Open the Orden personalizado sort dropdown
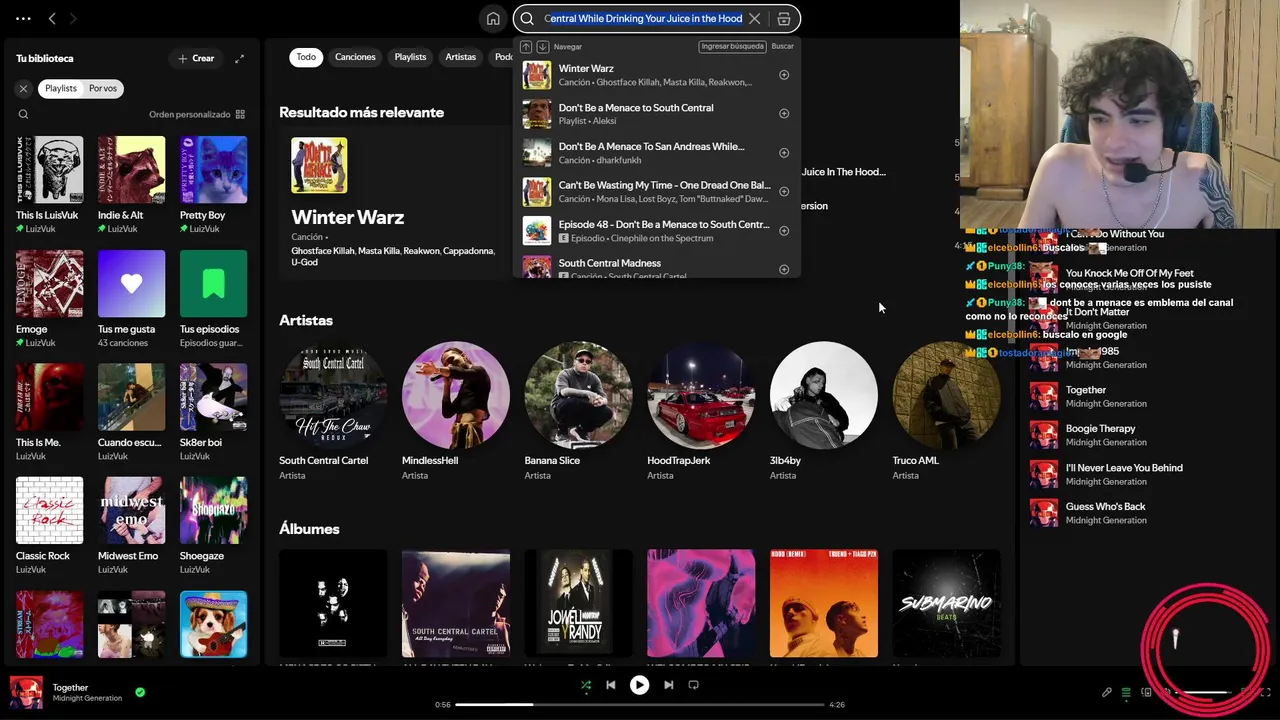Viewport: 1280px width, 720px height. pyautogui.click(x=197, y=114)
